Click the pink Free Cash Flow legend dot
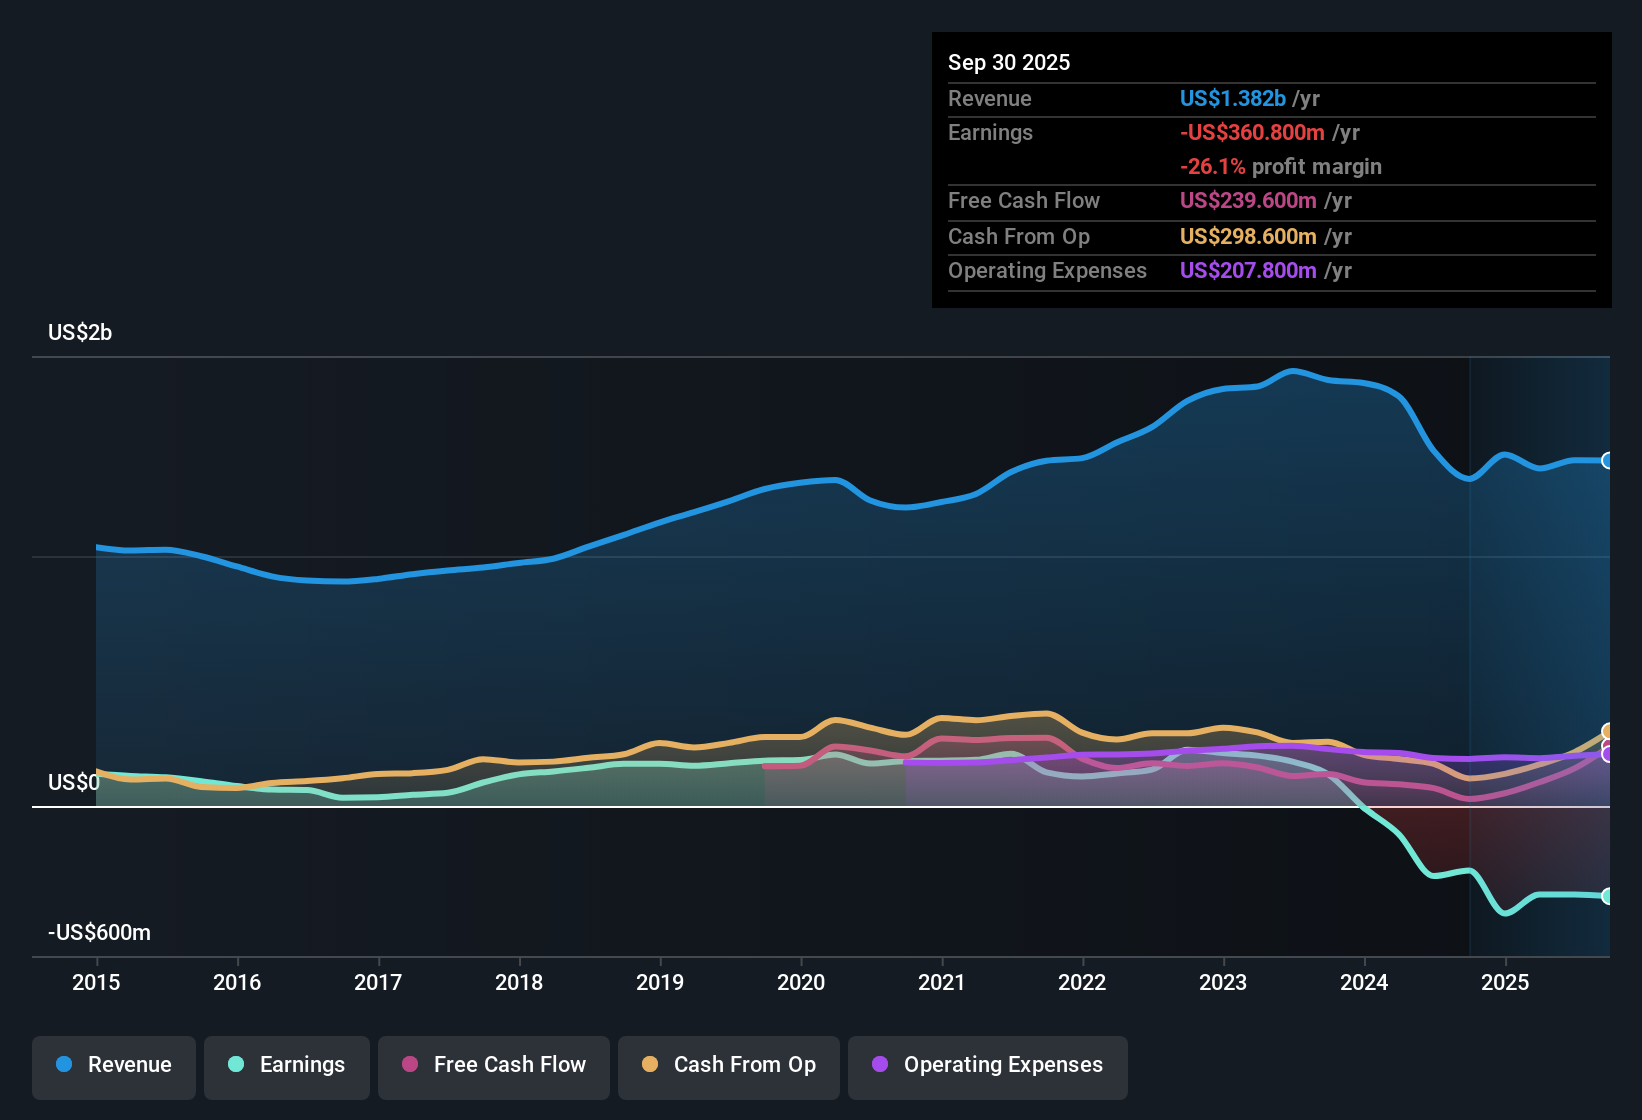The height and width of the screenshot is (1120, 1642). tap(409, 1065)
